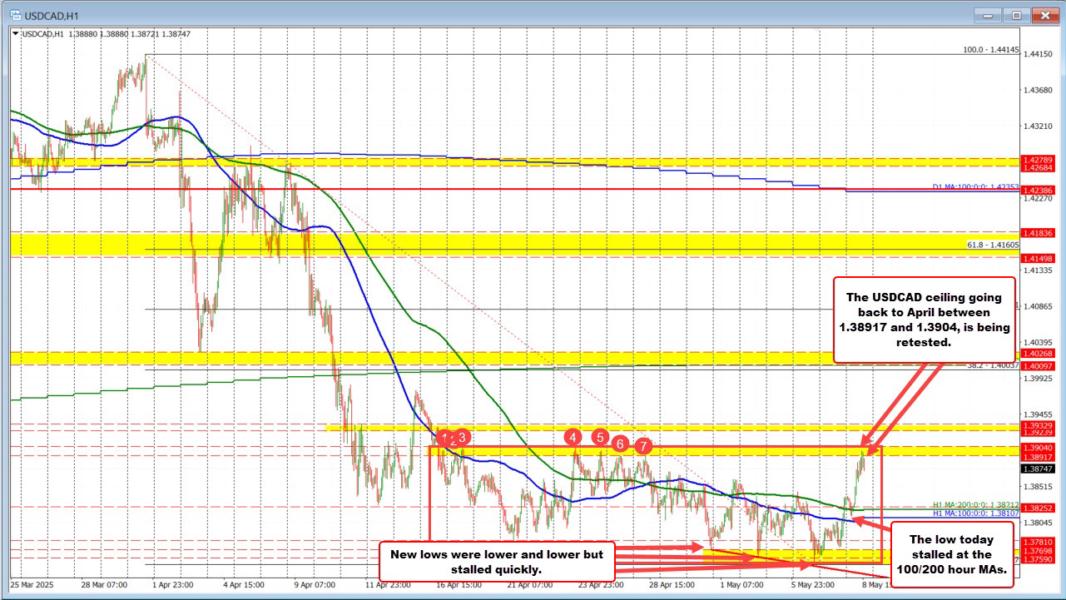
Task: Click the '5 May 23:00' date axis label
Action: click(812, 584)
